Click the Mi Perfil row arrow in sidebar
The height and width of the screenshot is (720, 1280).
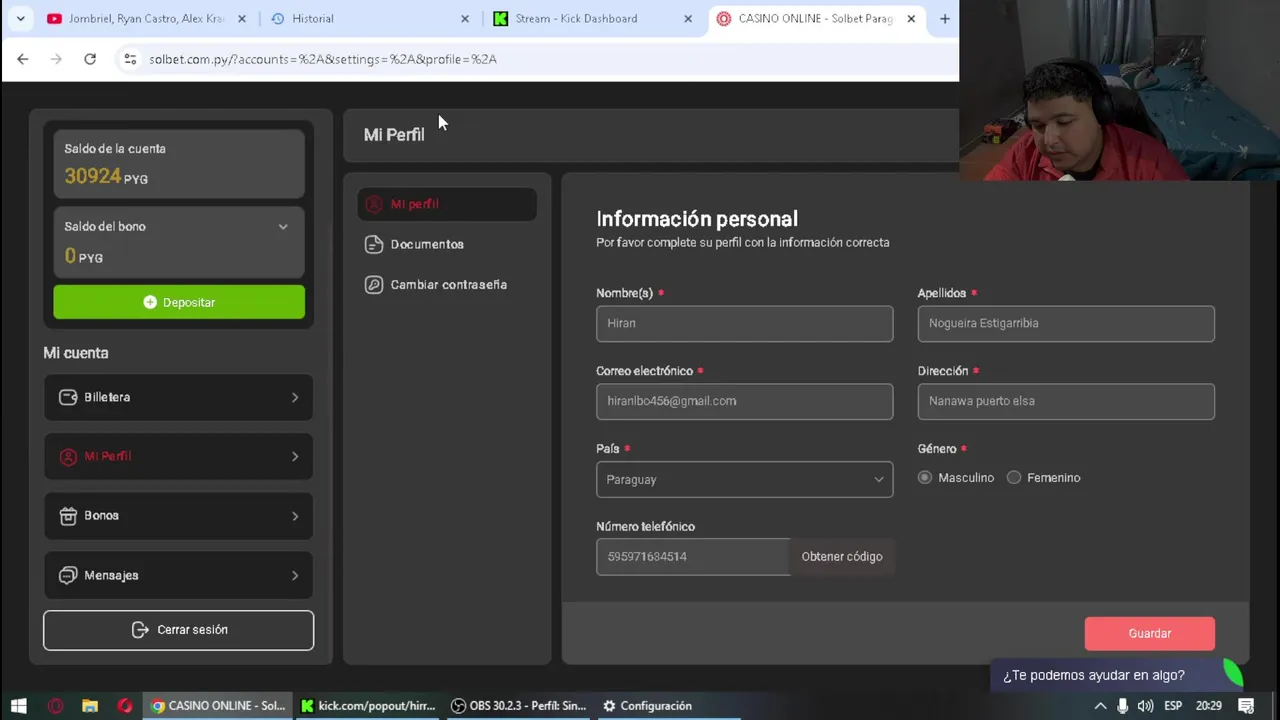pos(295,456)
